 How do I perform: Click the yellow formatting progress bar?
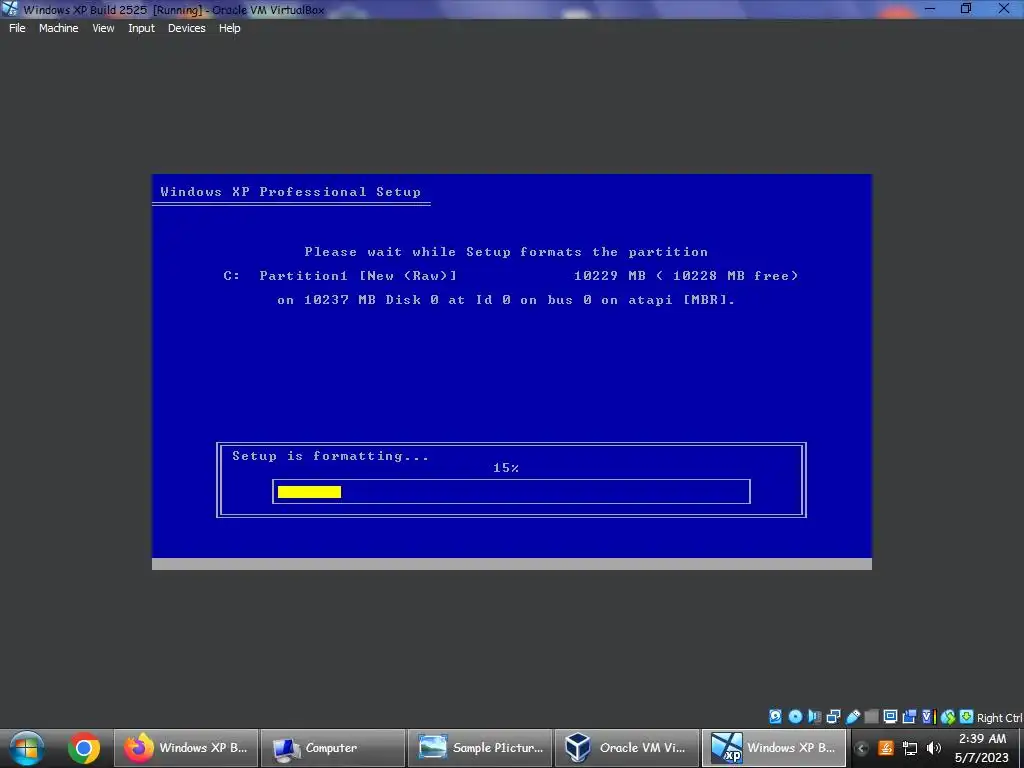click(x=309, y=492)
